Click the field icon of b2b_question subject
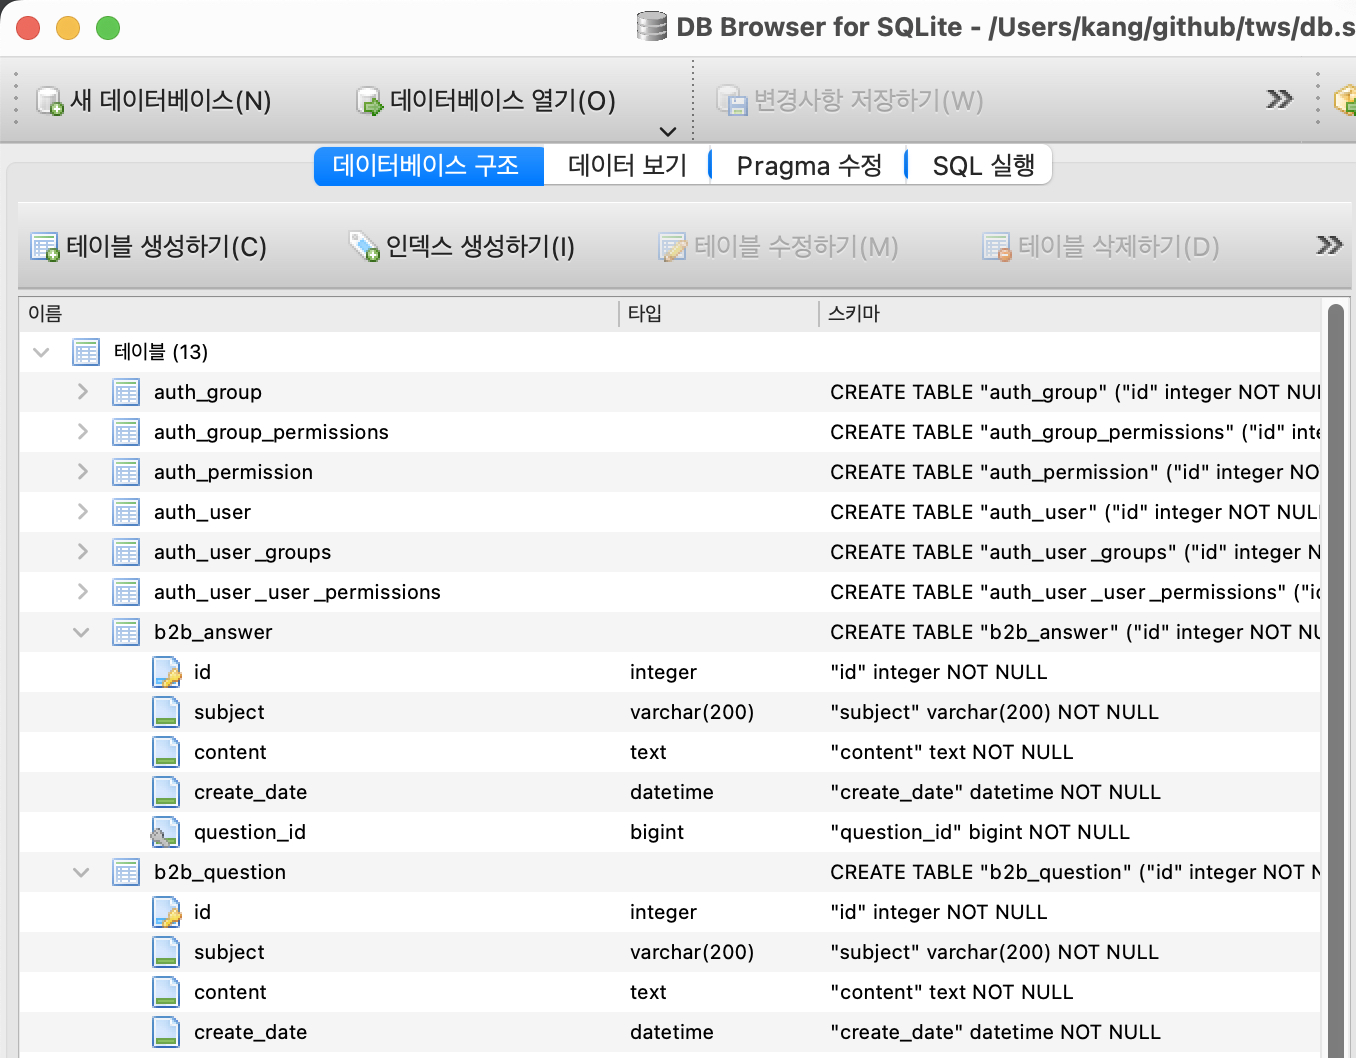 (x=166, y=952)
